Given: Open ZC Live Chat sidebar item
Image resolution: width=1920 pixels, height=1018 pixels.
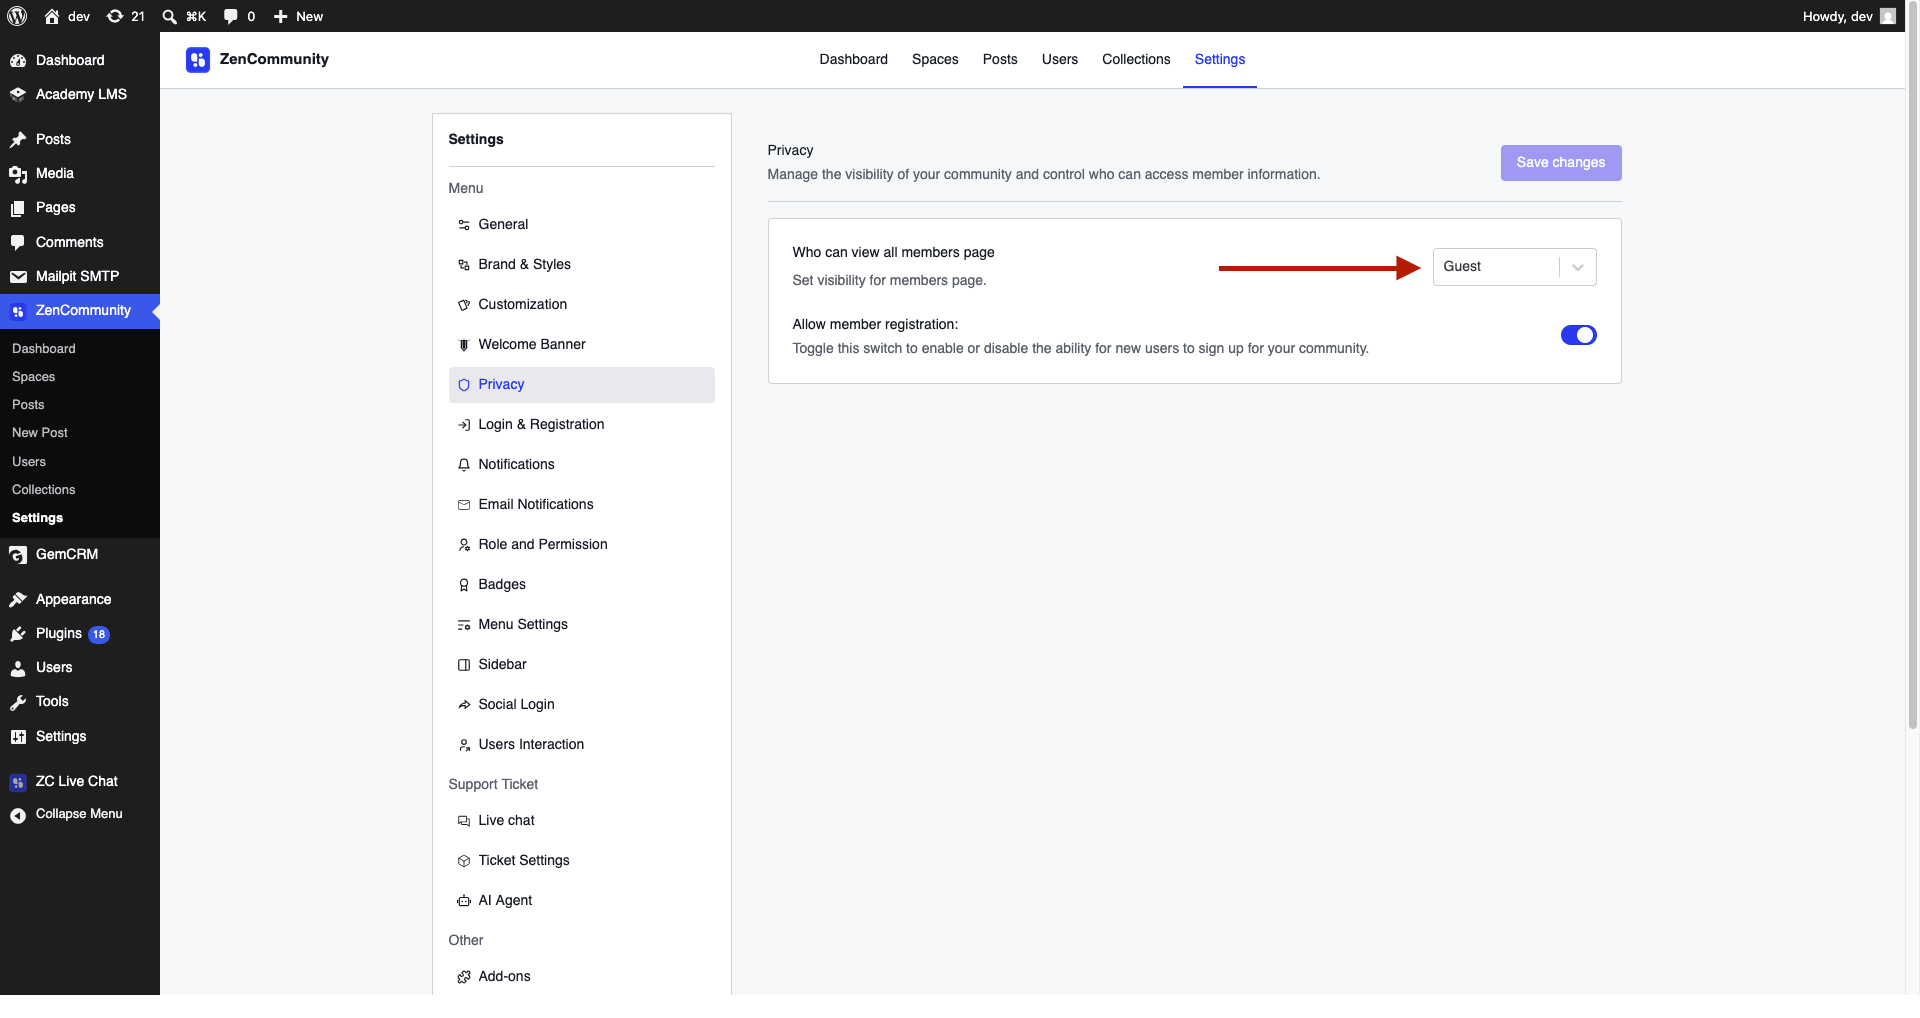Looking at the screenshot, I should (x=80, y=781).
